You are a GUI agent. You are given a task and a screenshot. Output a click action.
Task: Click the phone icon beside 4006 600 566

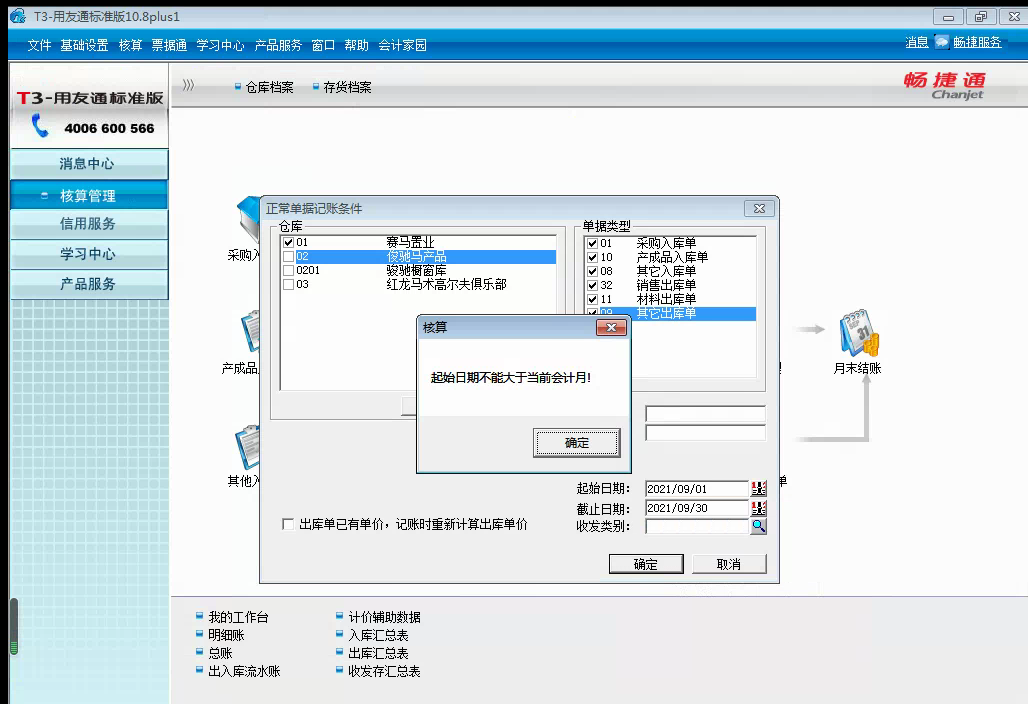click(x=40, y=125)
